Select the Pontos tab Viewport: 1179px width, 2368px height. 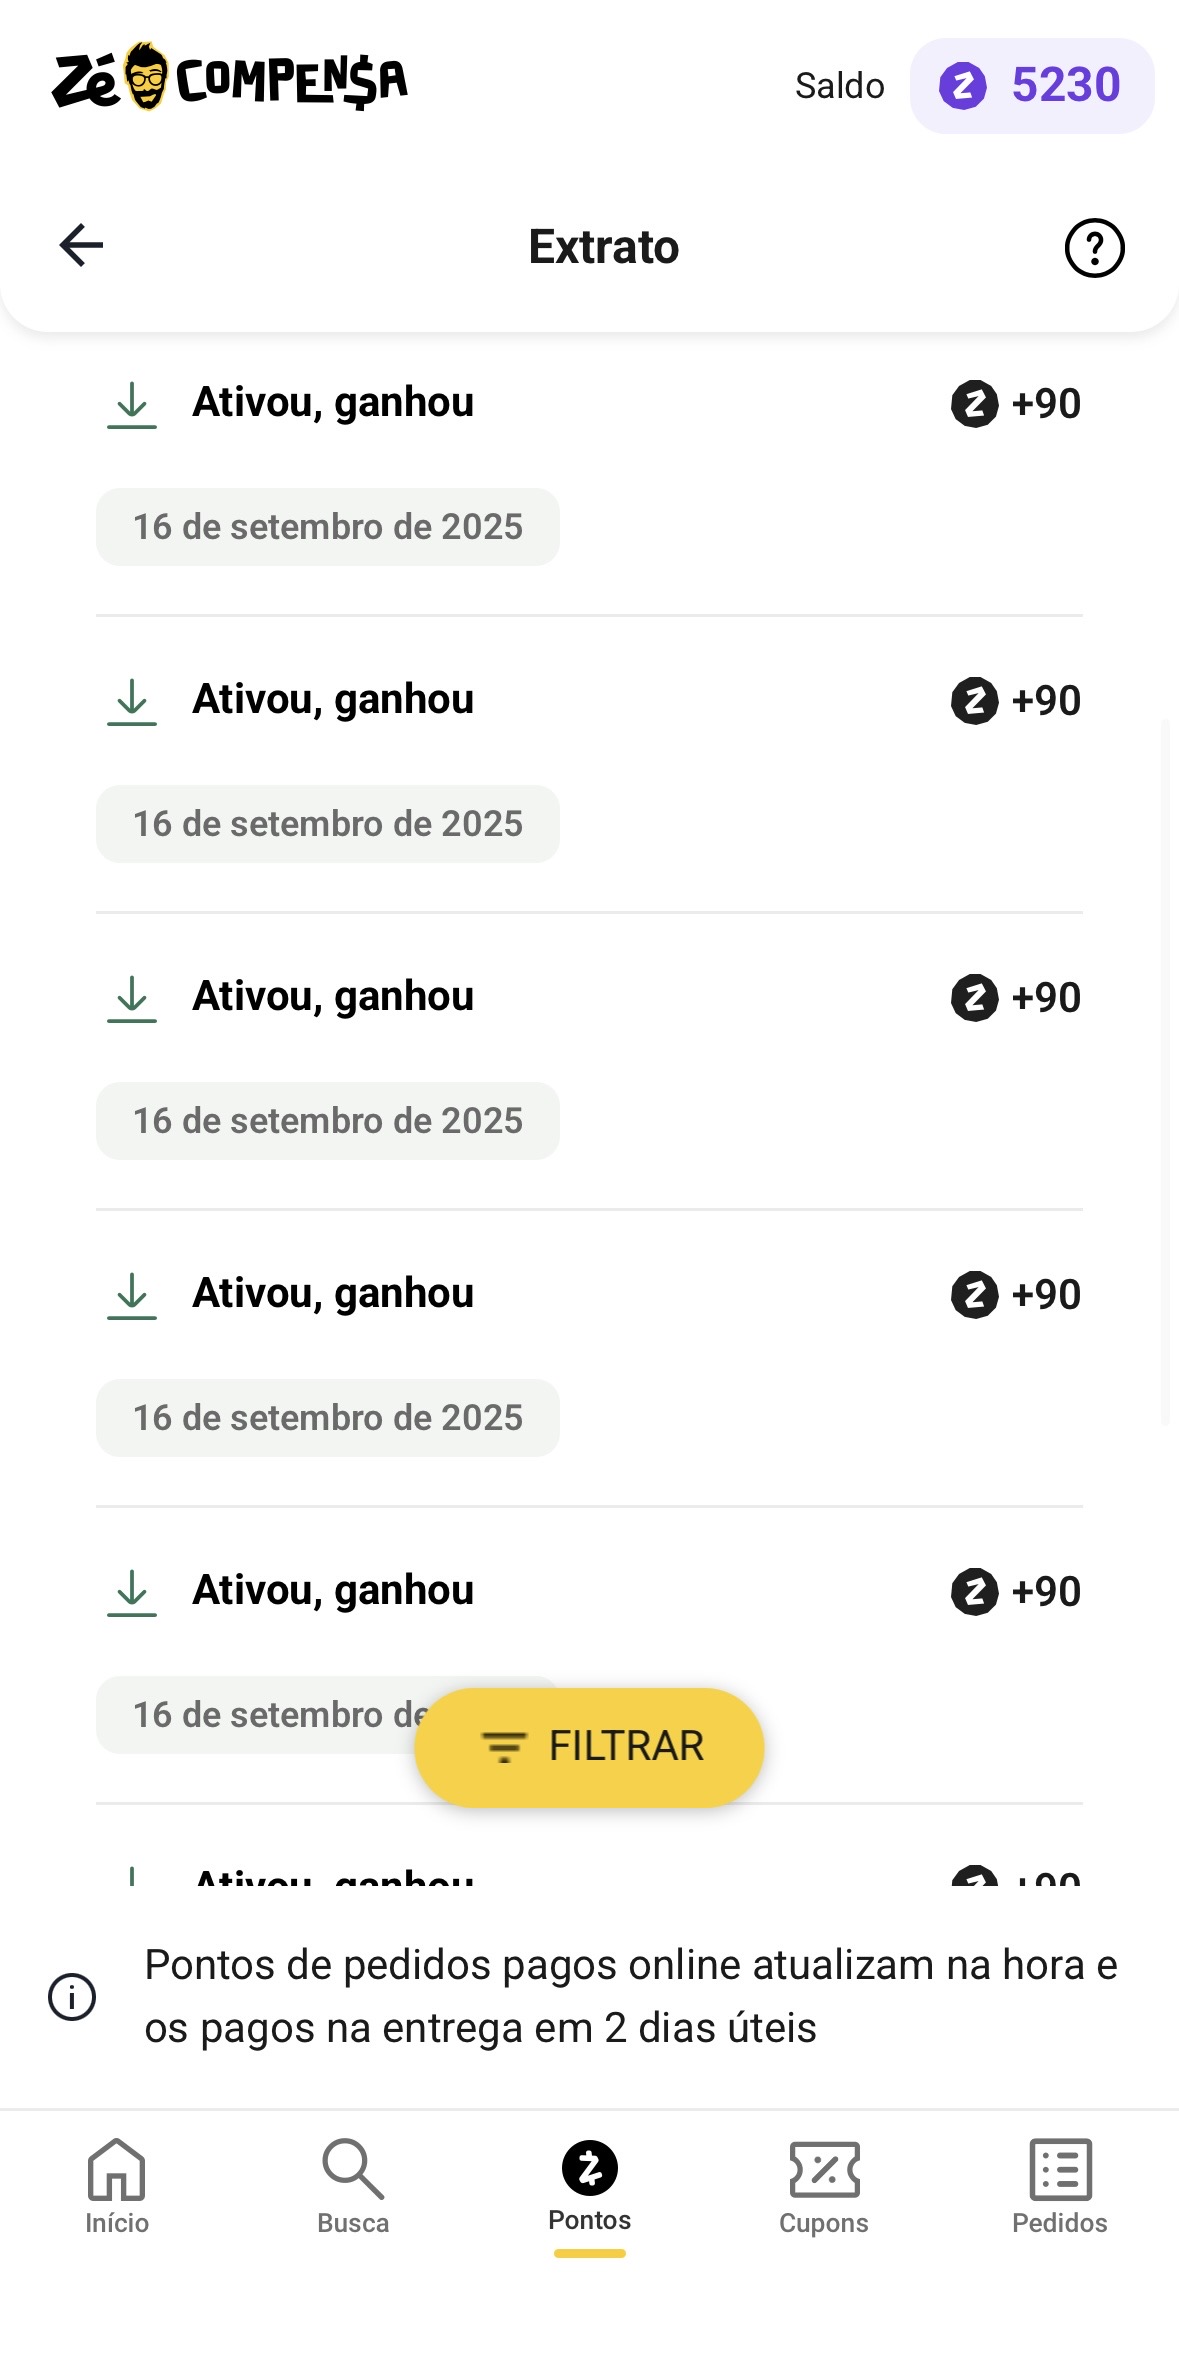(590, 2187)
